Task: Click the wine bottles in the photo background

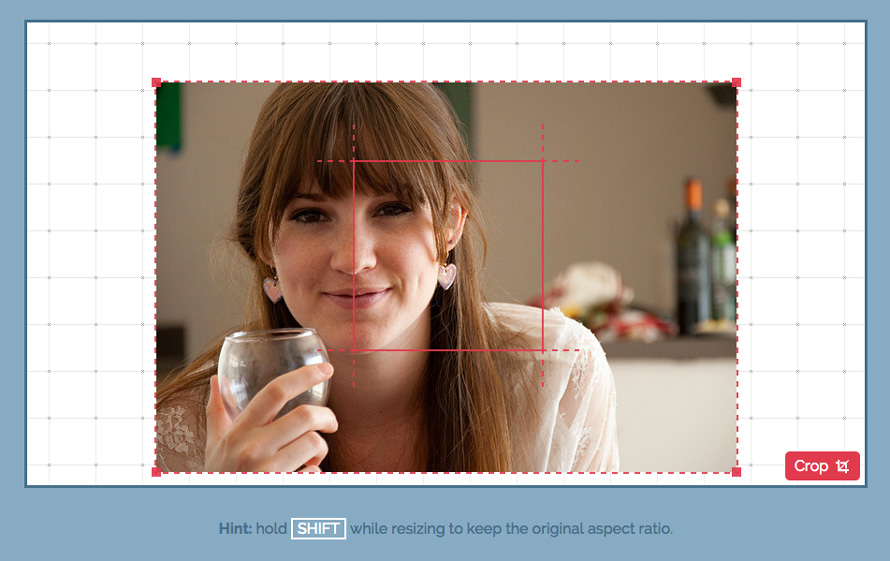Action: [x=706, y=258]
